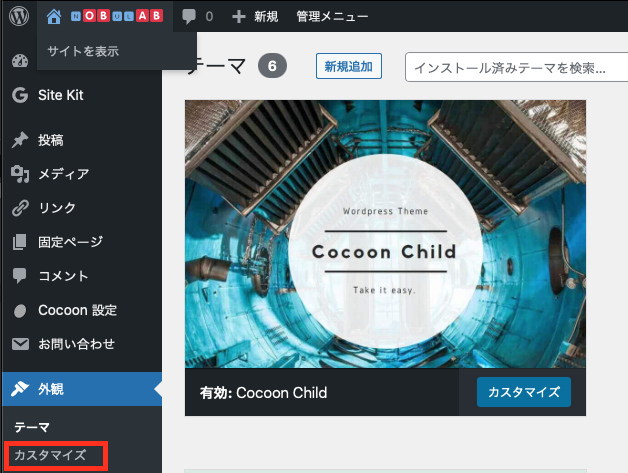Select サイトを表示 from the dropdown

83,51
